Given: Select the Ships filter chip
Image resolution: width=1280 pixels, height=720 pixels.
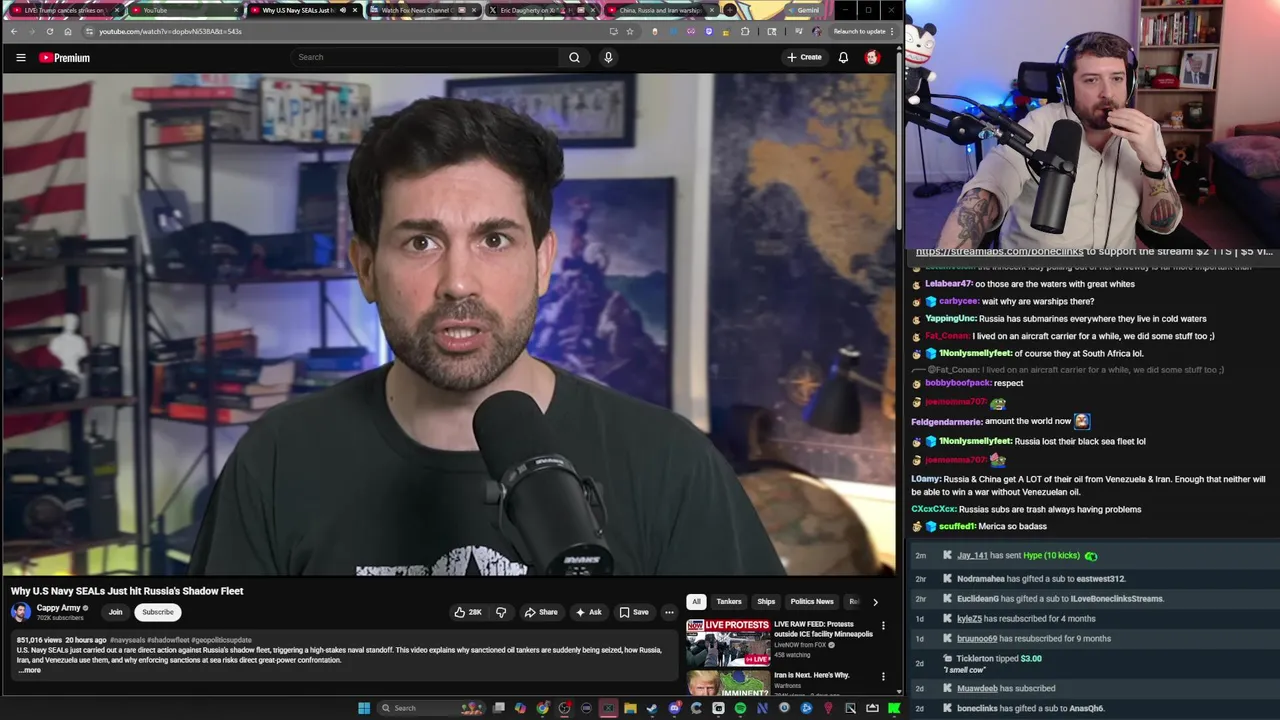Looking at the screenshot, I should (x=766, y=602).
